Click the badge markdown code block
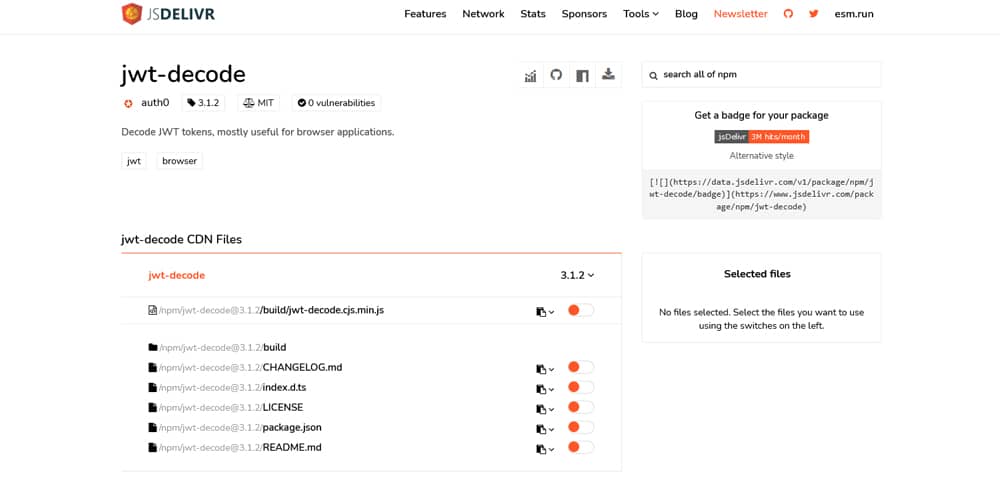The width and height of the screenshot is (1000, 500). [761, 195]
